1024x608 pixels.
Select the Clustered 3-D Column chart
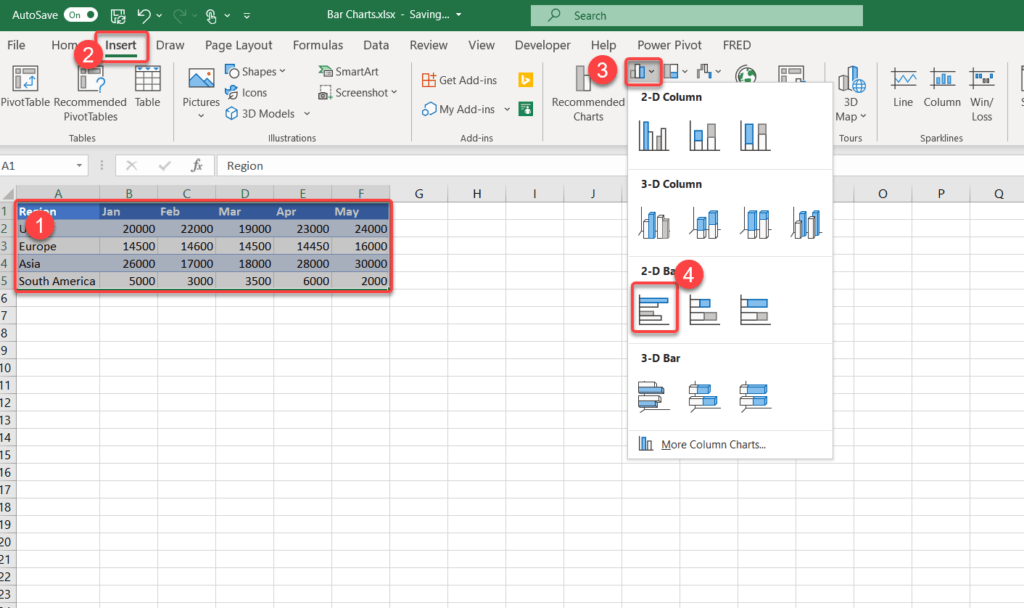[654, 222]
